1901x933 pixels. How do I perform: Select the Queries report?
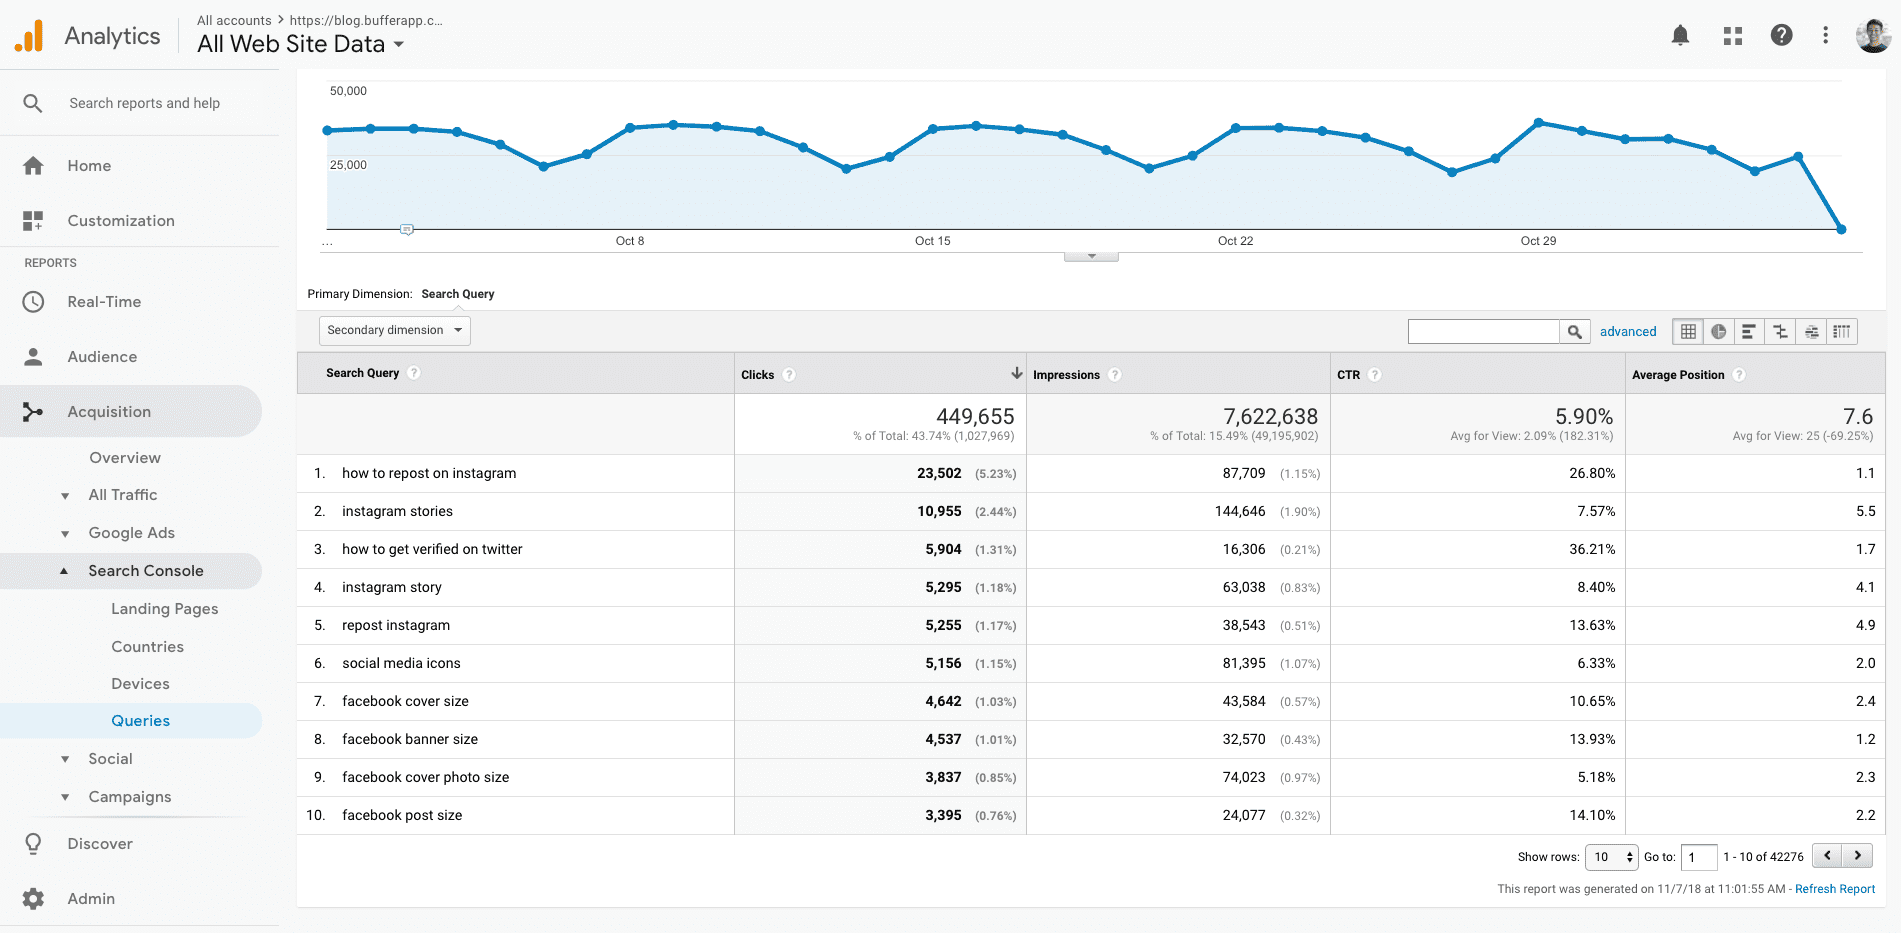pyautogui.click(x=141, y=721)
